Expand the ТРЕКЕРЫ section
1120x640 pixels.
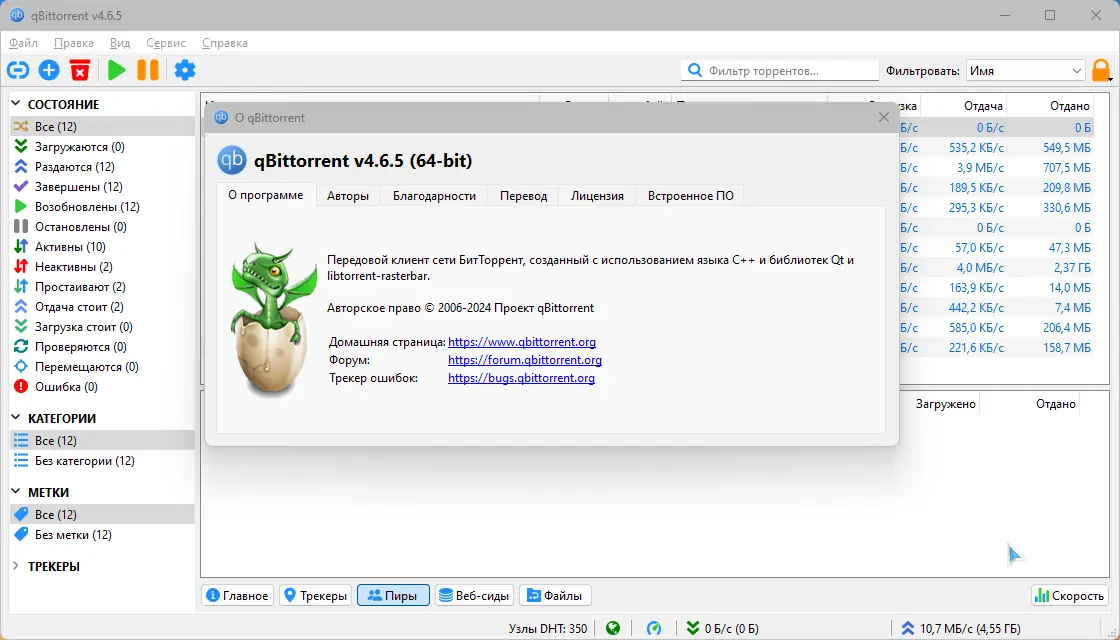16,566
